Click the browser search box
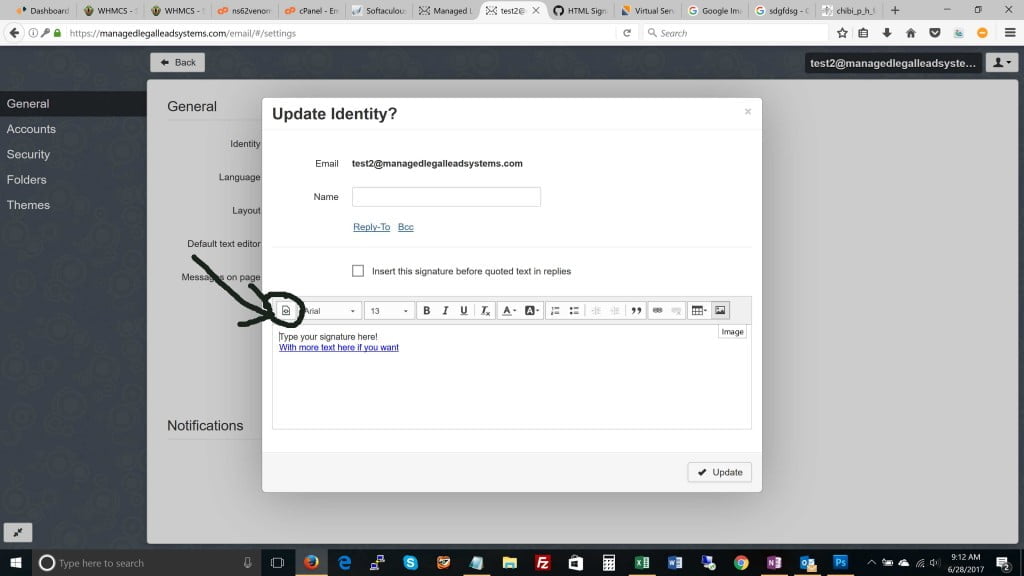 click(735, 33)
